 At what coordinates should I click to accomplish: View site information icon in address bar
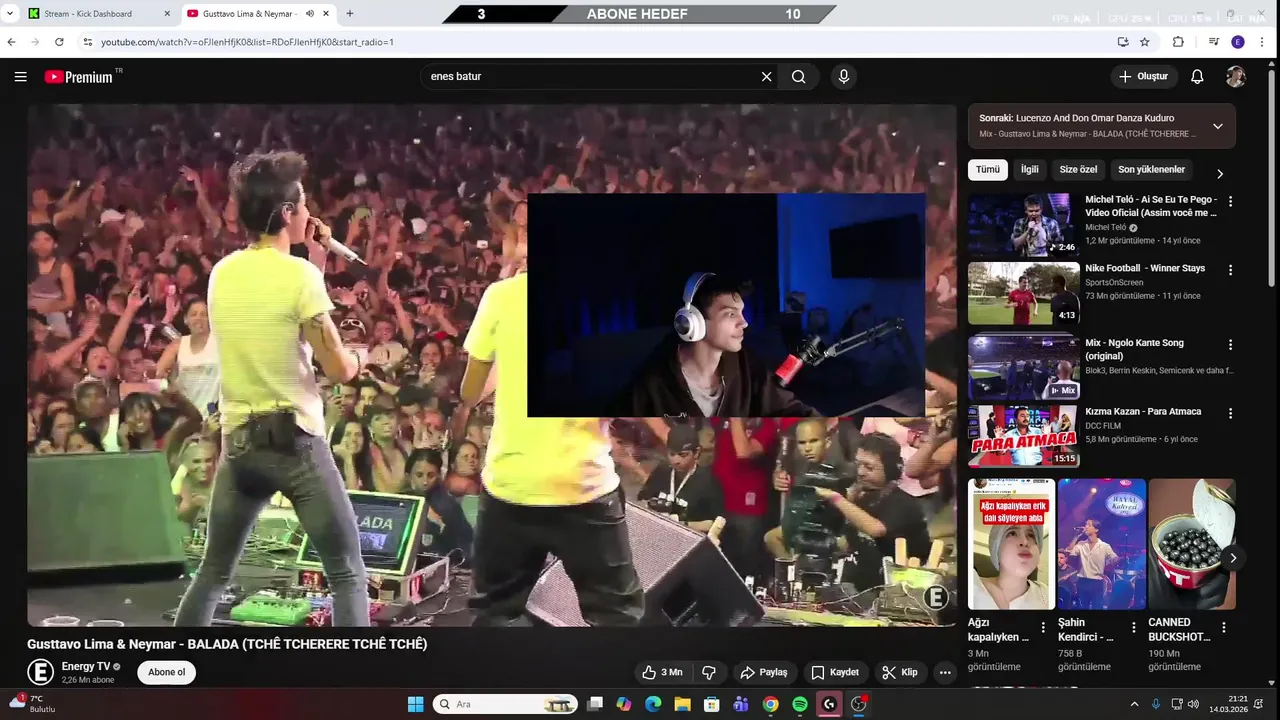pos(88,42)
